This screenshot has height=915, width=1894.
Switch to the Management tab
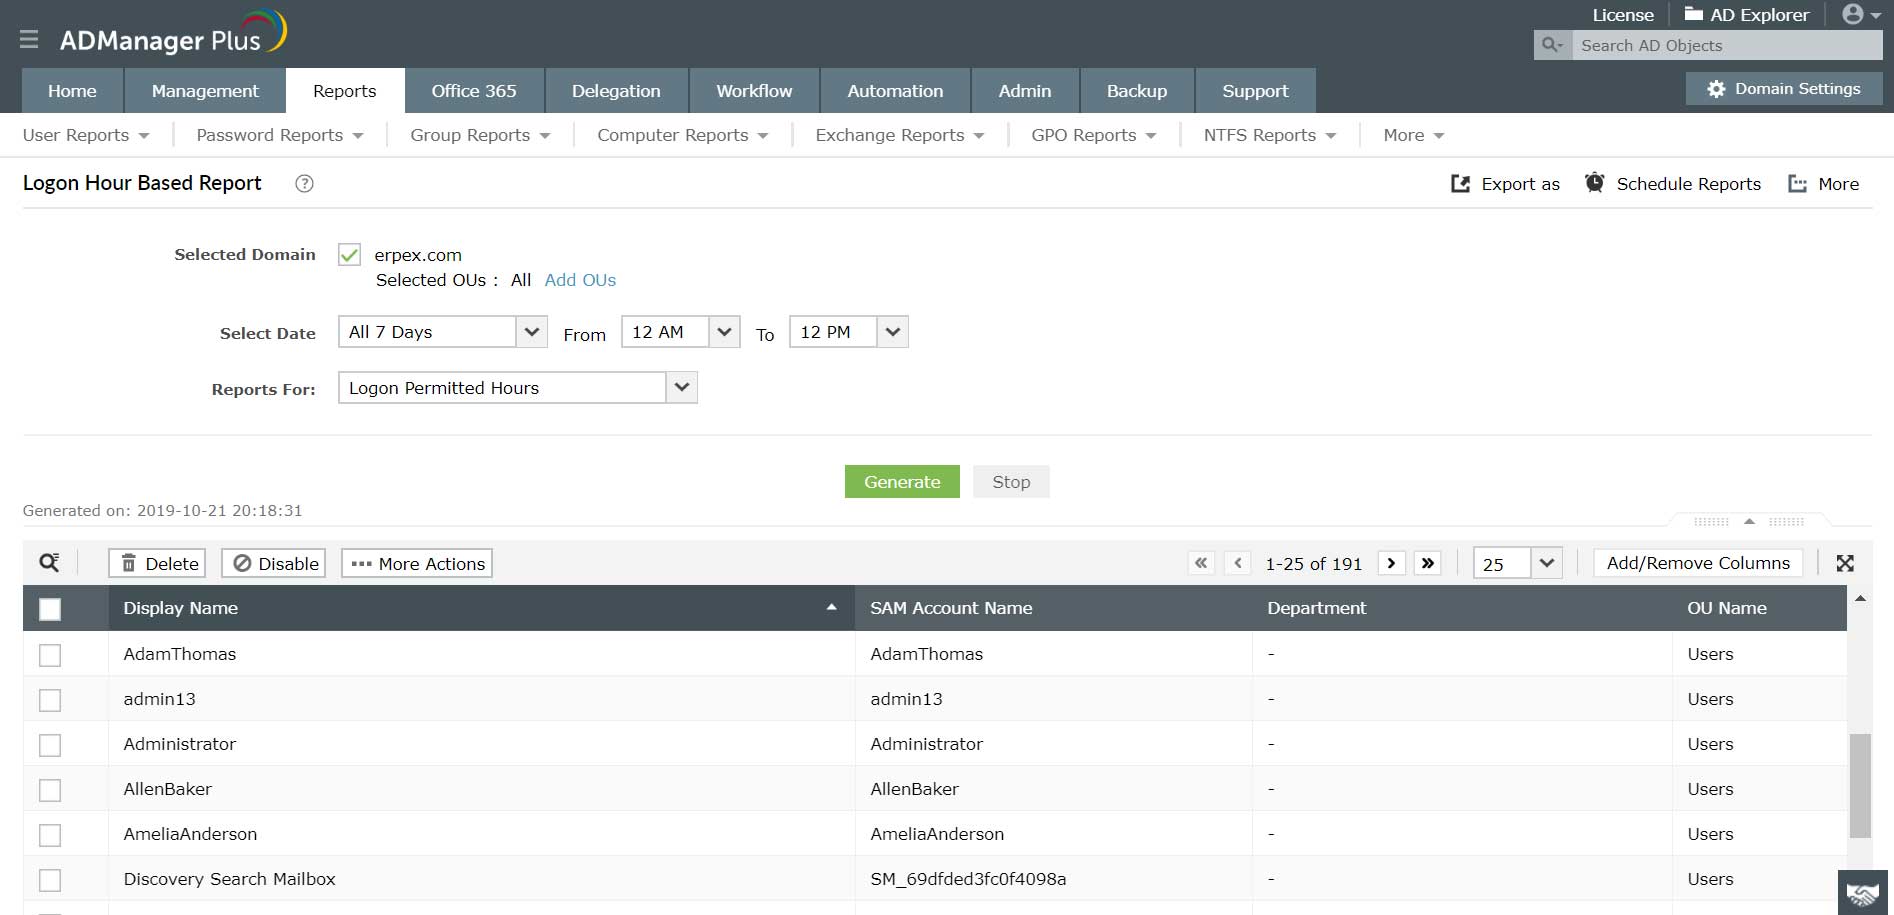(205, 91)
